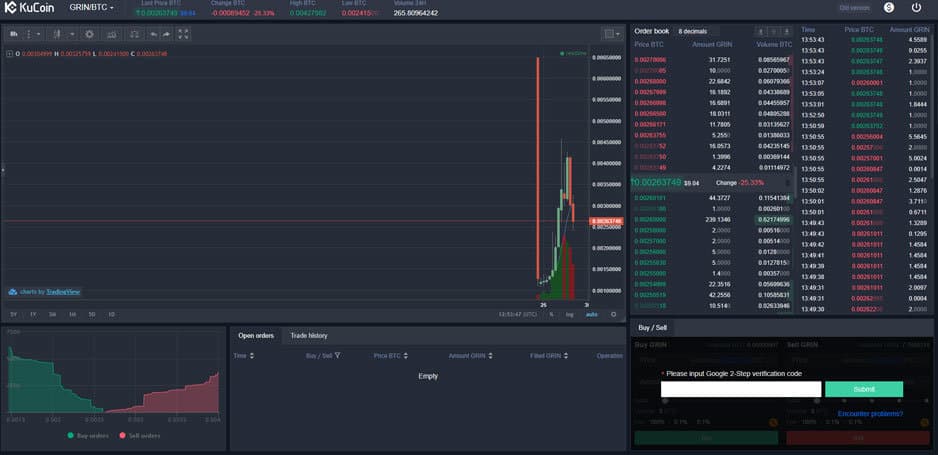
Task: Click trade row with amount 4.5589
Action: (865, 40)
